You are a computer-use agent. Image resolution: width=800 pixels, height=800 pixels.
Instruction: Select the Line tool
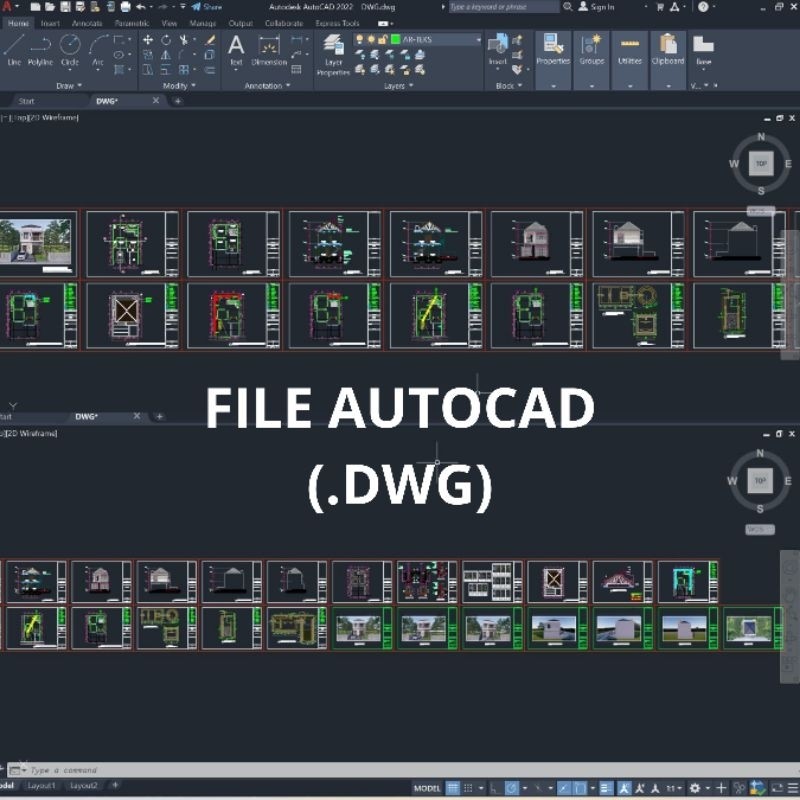click(14, 50)
